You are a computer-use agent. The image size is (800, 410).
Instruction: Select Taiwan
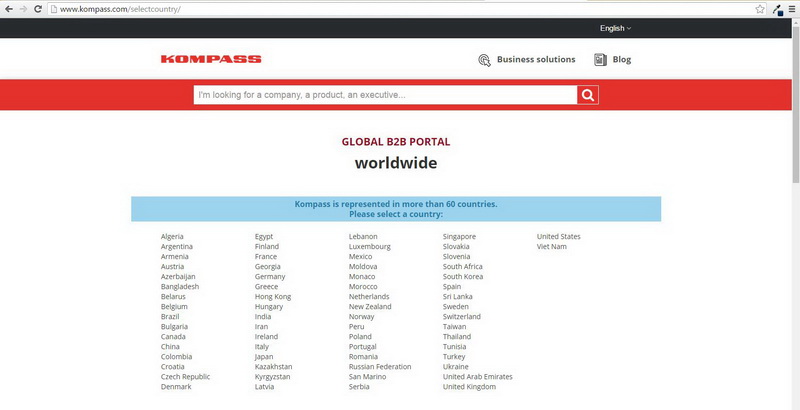coord(454,327)
